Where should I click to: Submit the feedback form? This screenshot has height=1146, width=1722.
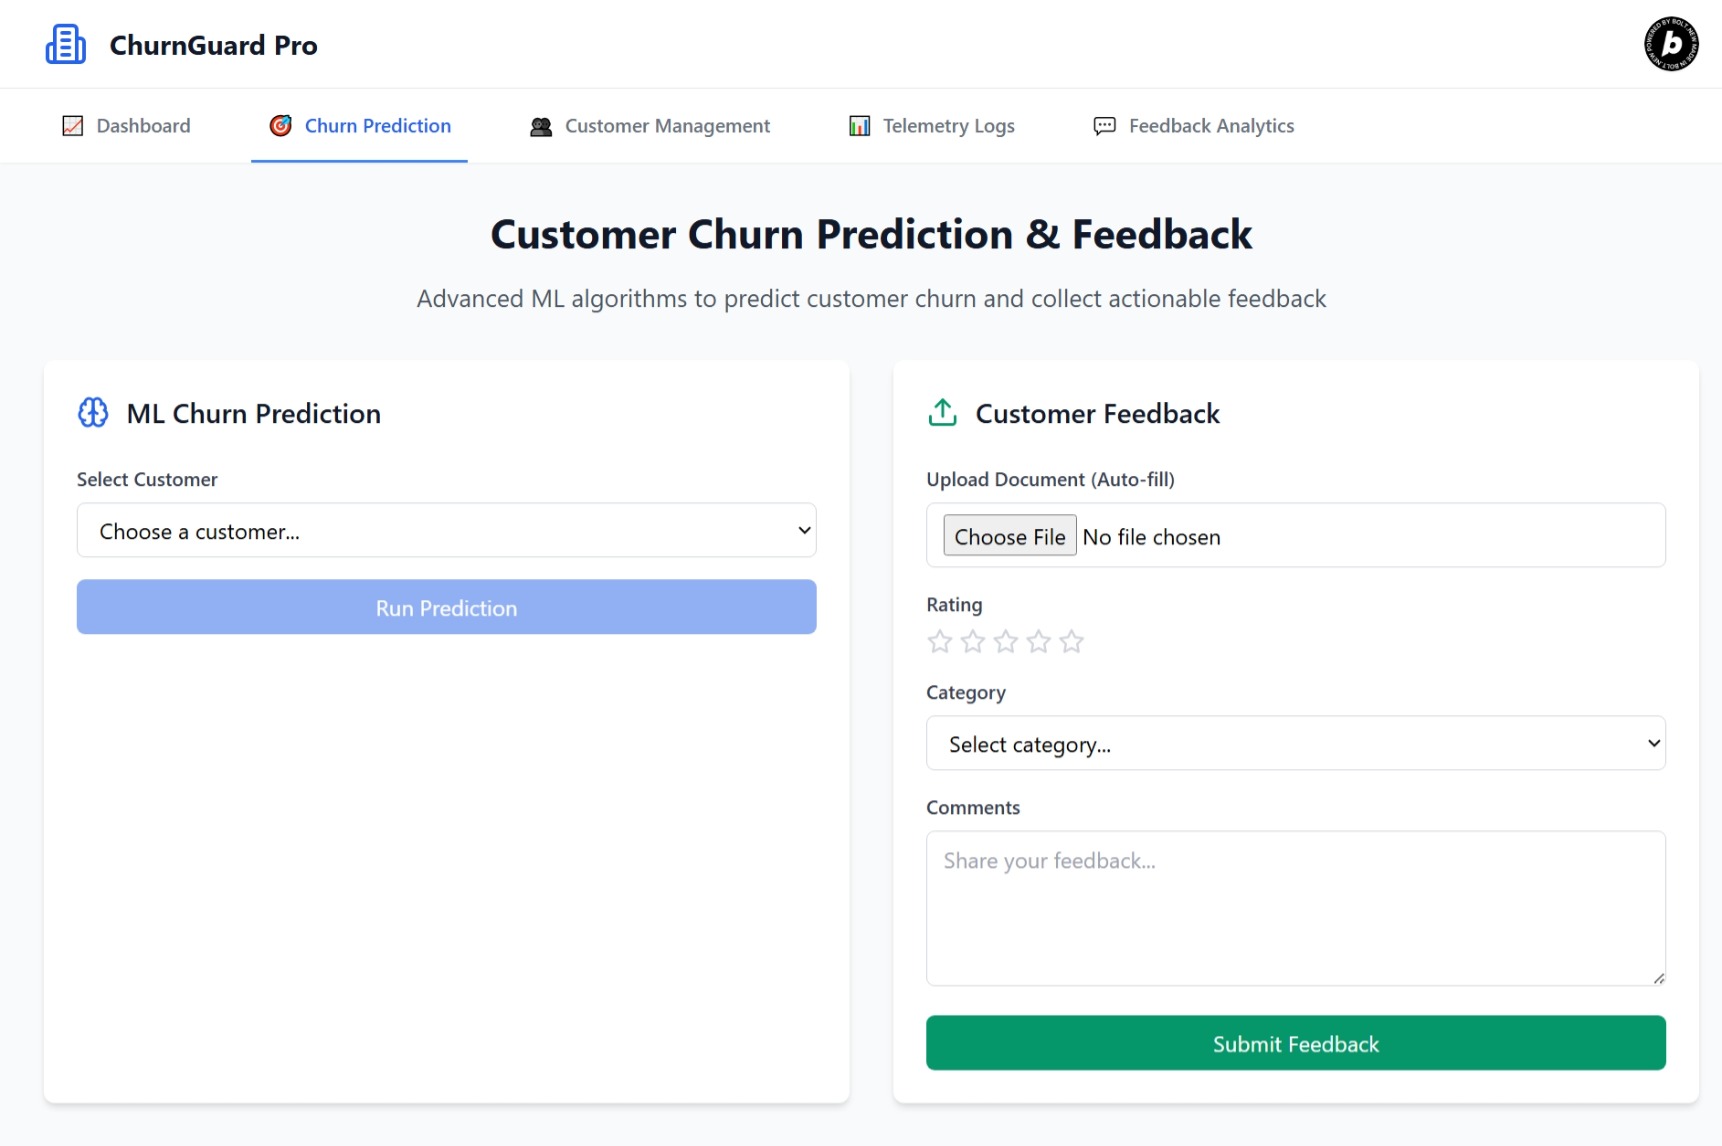pos(1295,1044)
